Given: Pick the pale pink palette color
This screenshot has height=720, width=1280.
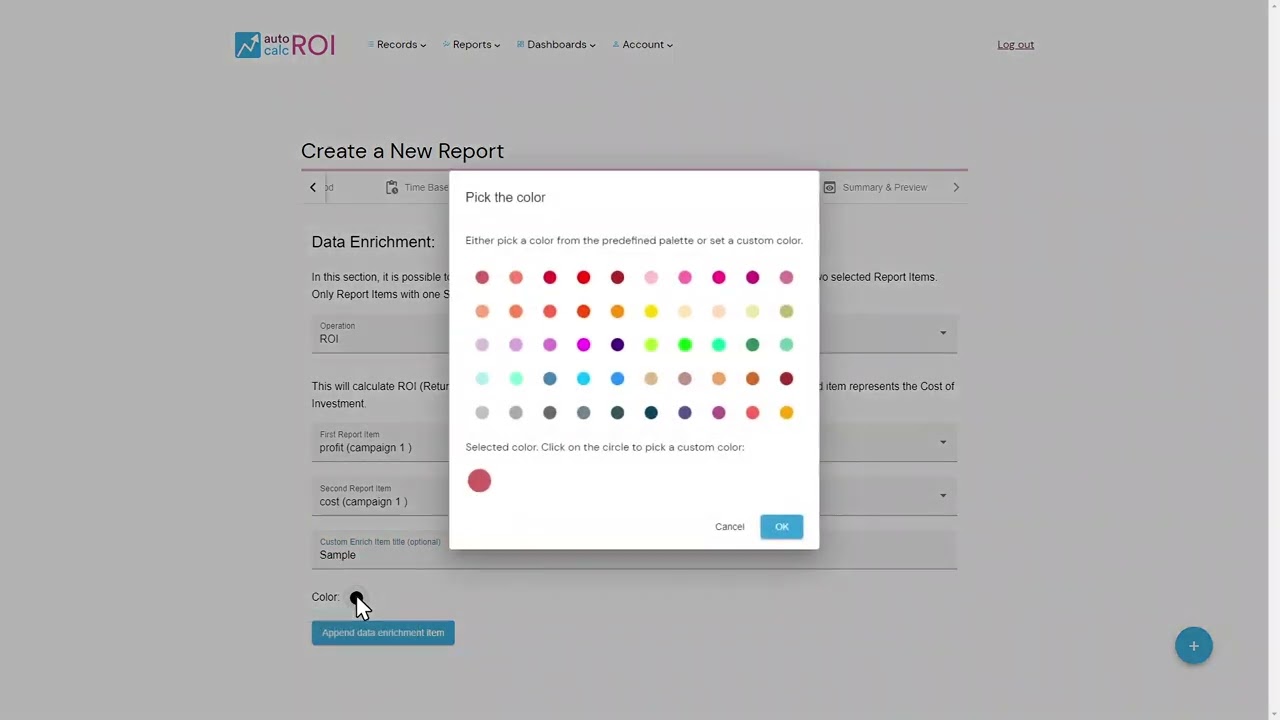Looking at the screenshot, I should [651, 277].
